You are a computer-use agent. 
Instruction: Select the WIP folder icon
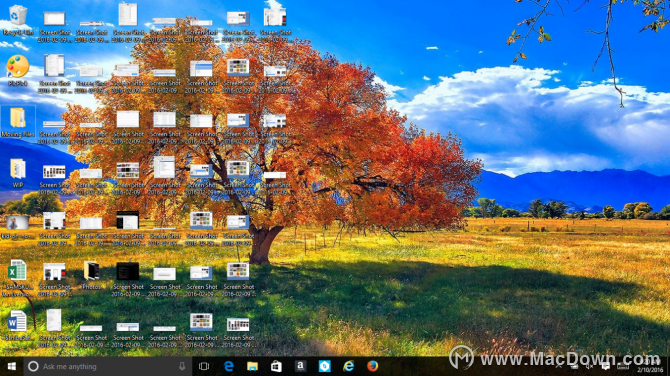pyautogui.click(x=18, y=173)
